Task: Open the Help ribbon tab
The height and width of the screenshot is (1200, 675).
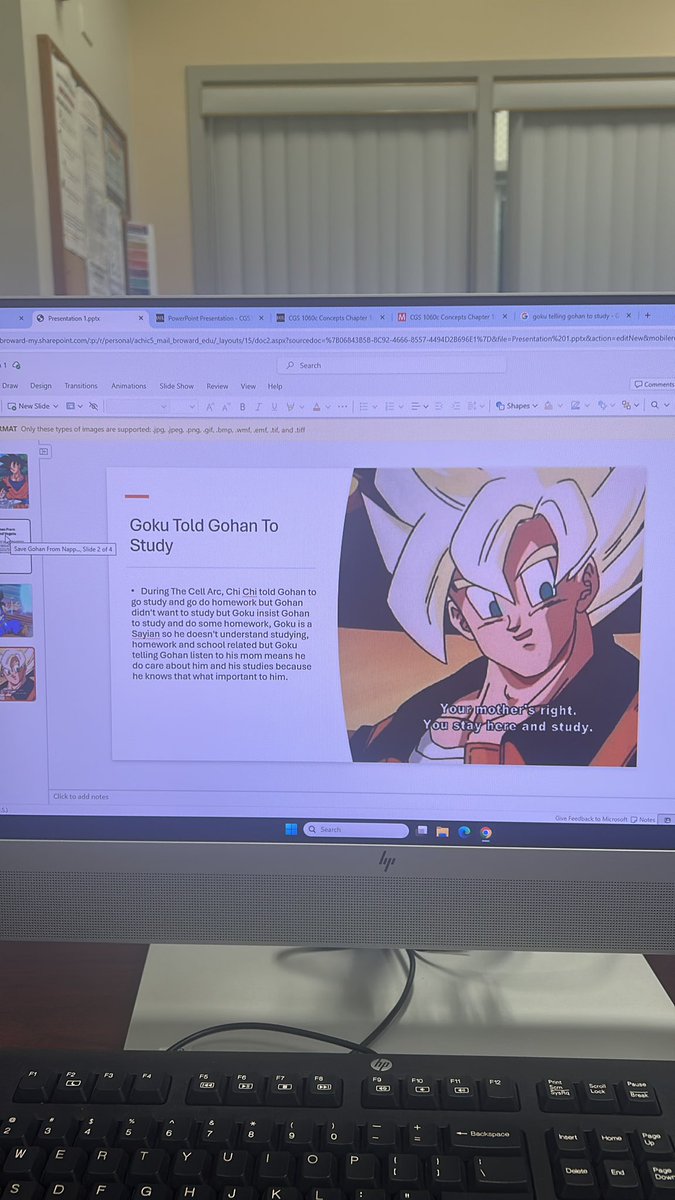Action: 275,386
